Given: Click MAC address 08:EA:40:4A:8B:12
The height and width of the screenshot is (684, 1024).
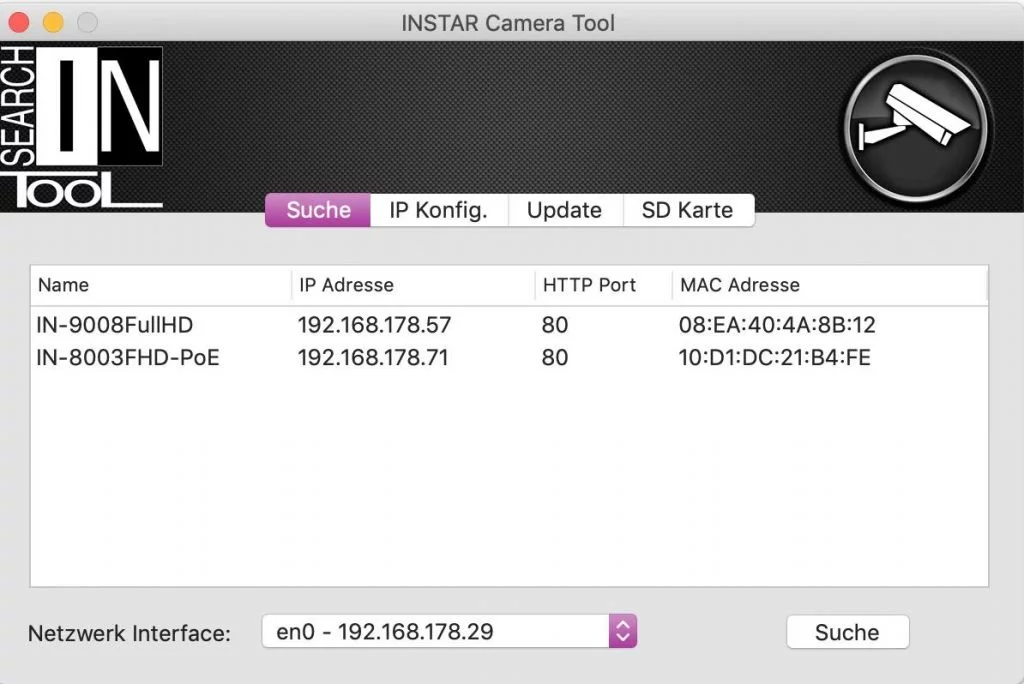Looking at the screenshot, I should 777,325.
